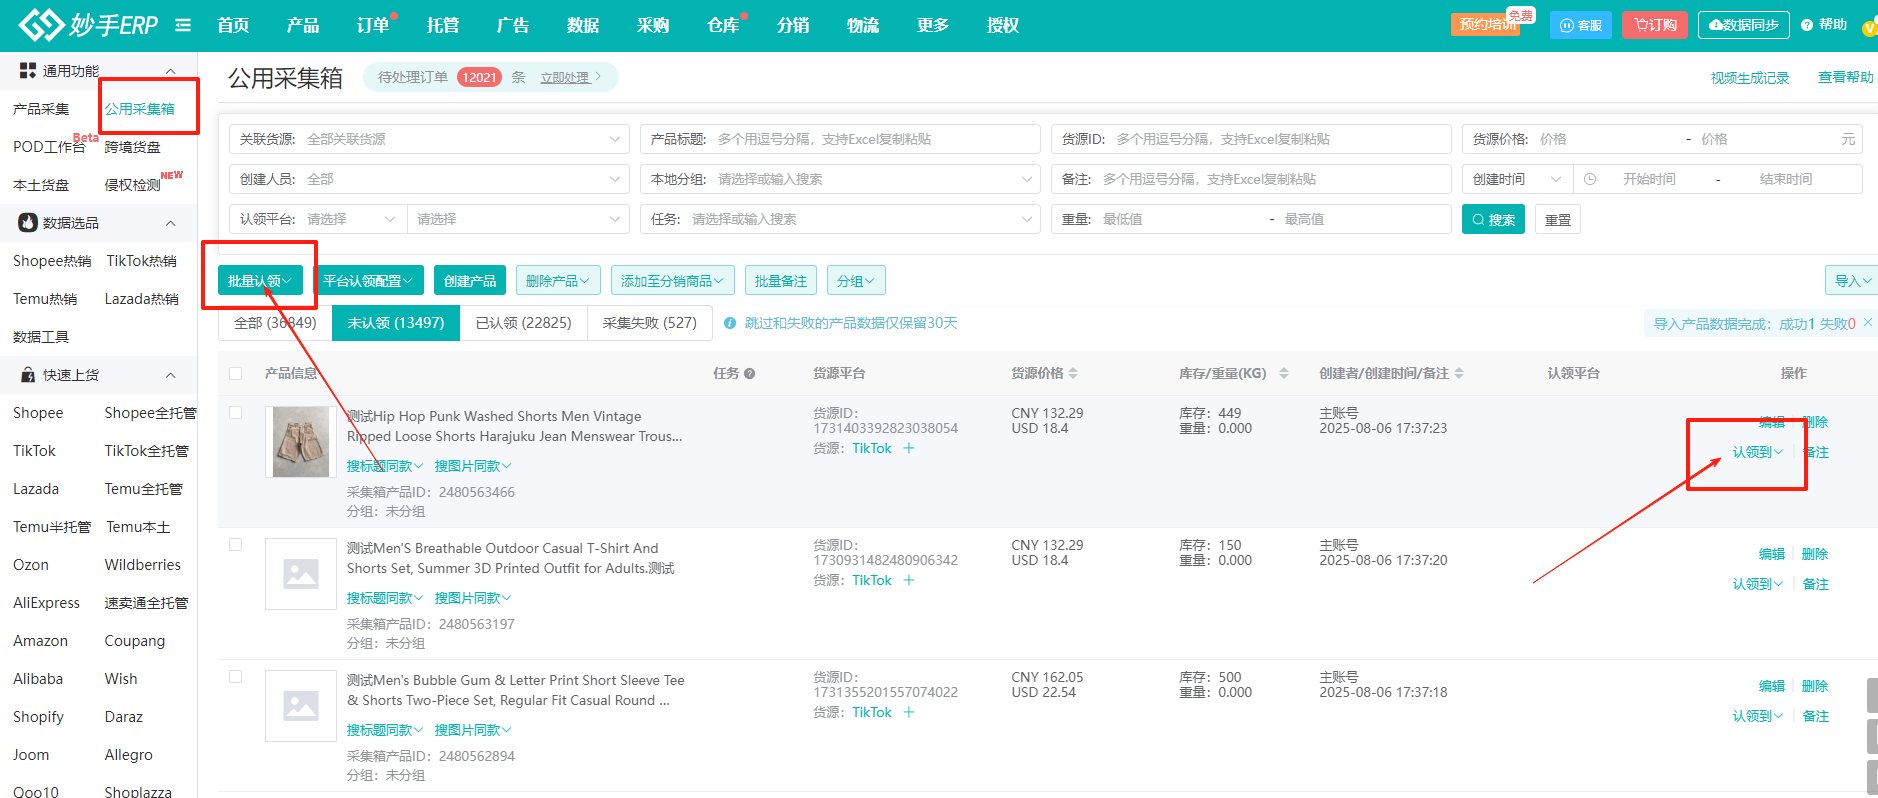Image resolution: width=1878 pixels, height=798 pixels.
Task: Click 编辑 for Breathable Outdoor Shorts row
Action: 1772,554
